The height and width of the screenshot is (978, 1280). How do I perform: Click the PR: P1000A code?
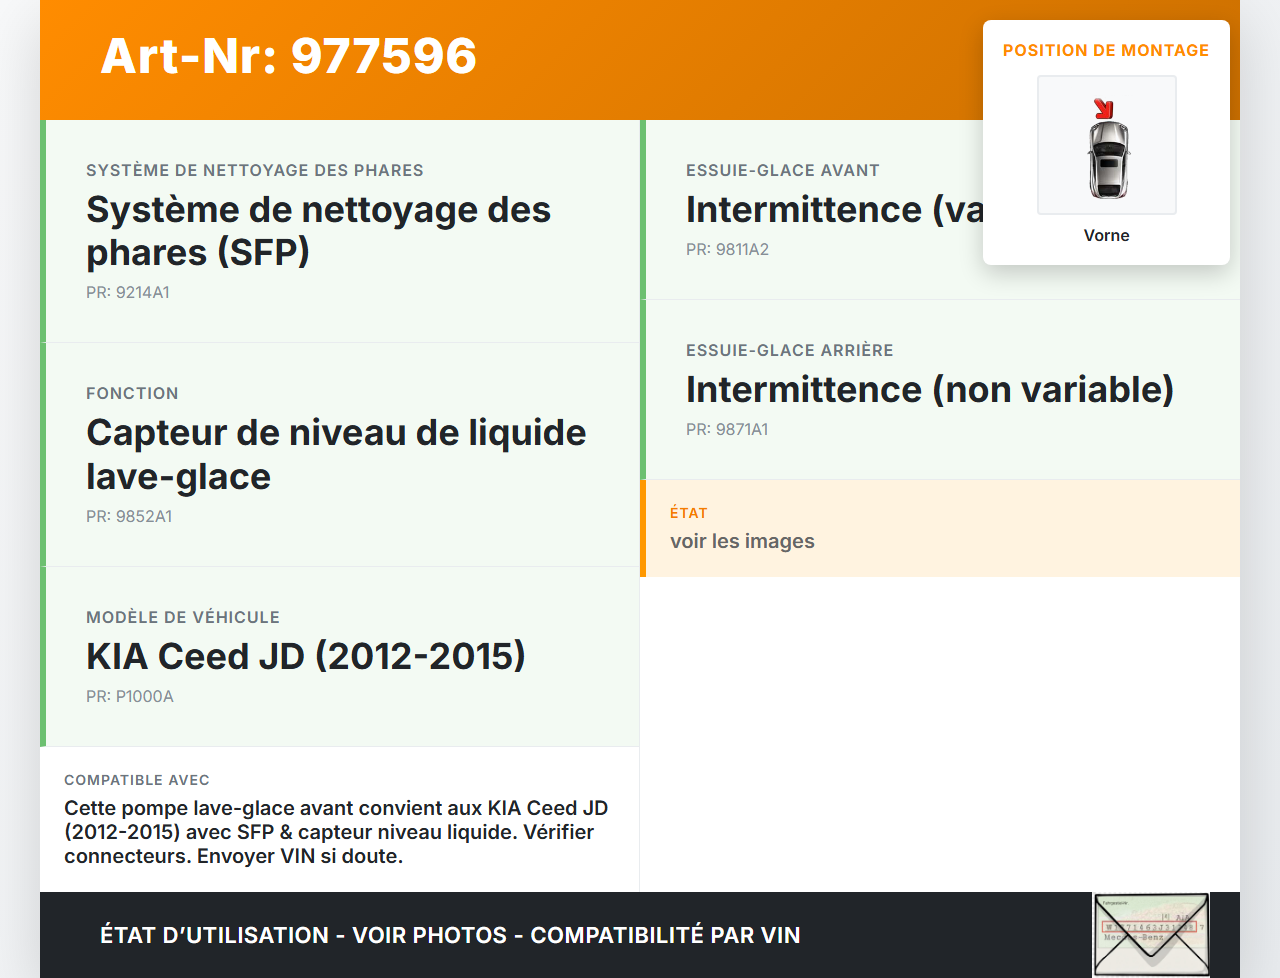point(130,697)
